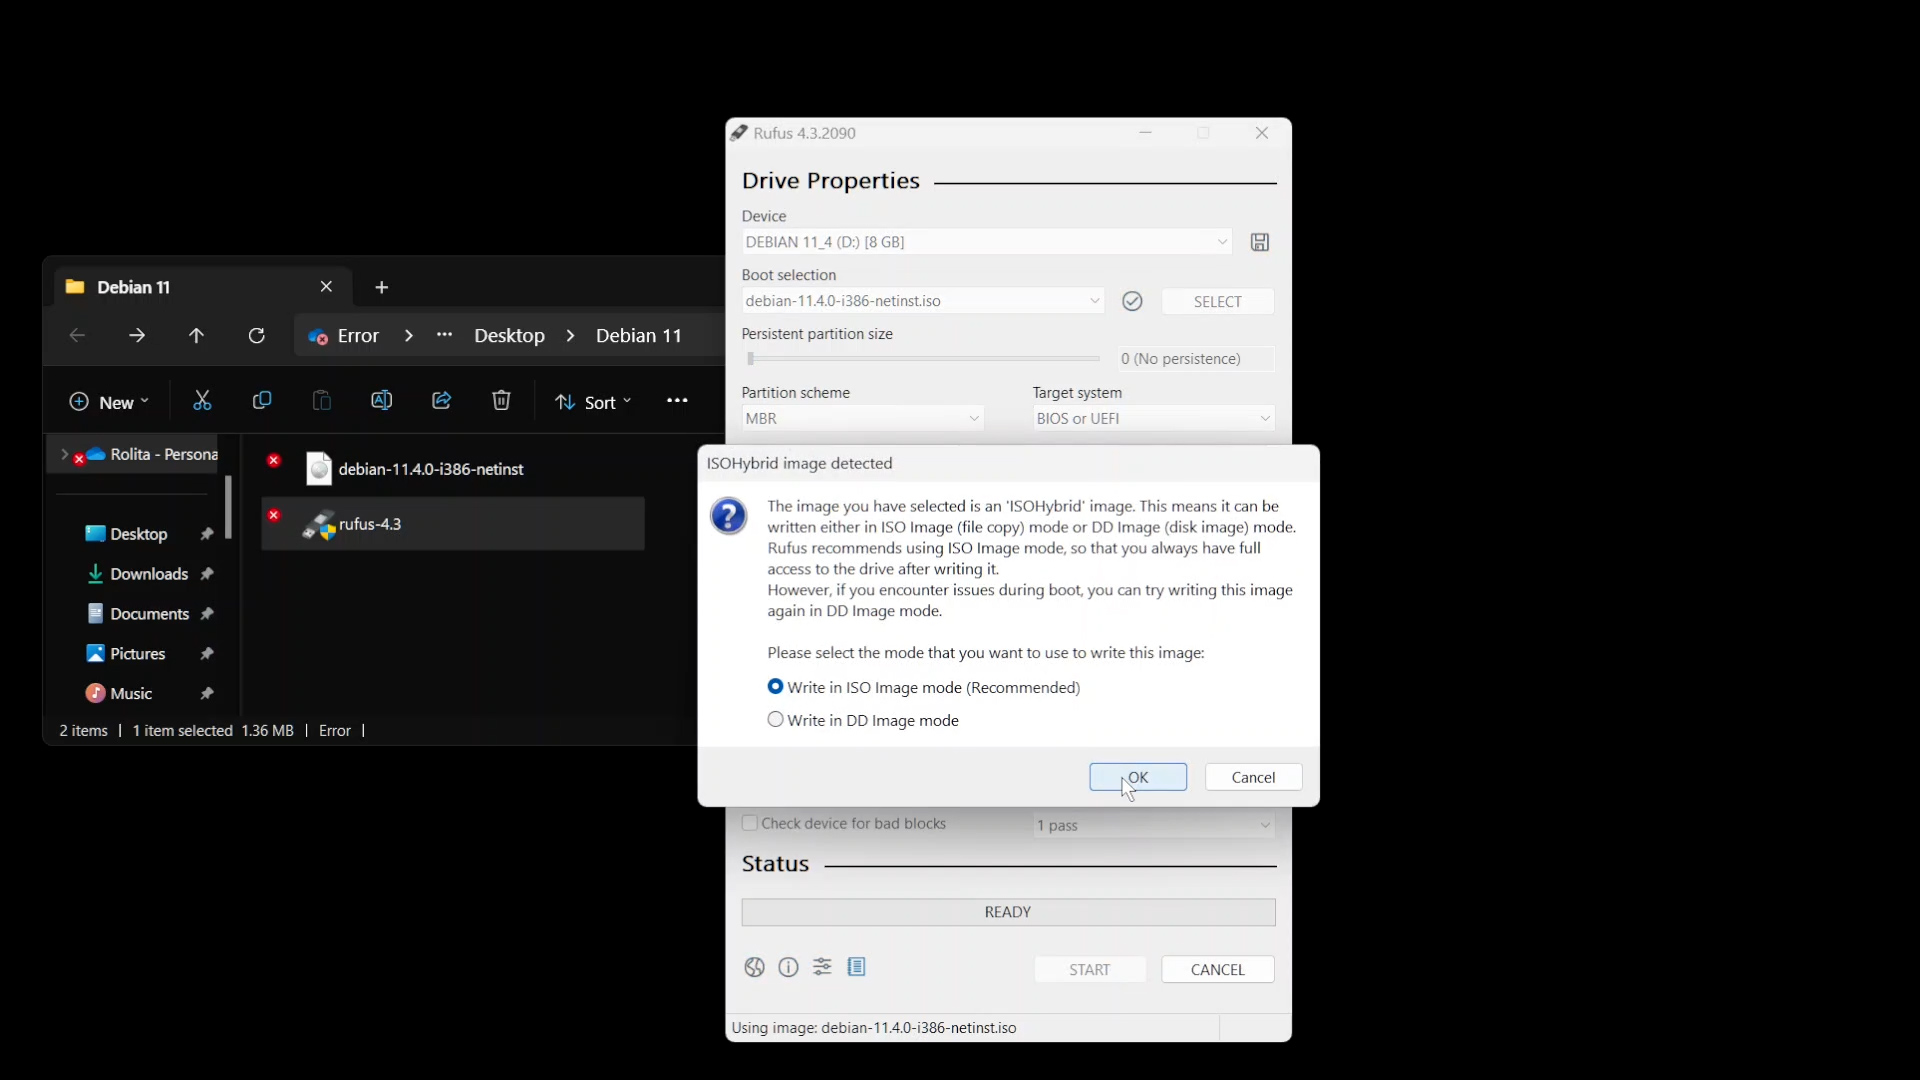Click the question mark icon in ISOHybrid dialog
The width and height of the screenshot is (1920, 1080).
pos(729,516)
